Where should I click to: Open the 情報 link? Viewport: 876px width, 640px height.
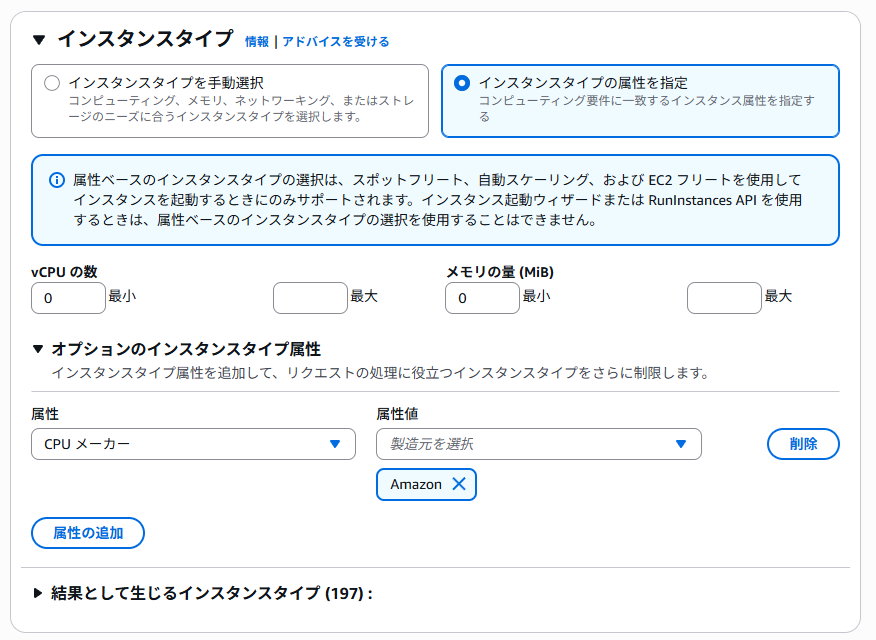(257, 41)
